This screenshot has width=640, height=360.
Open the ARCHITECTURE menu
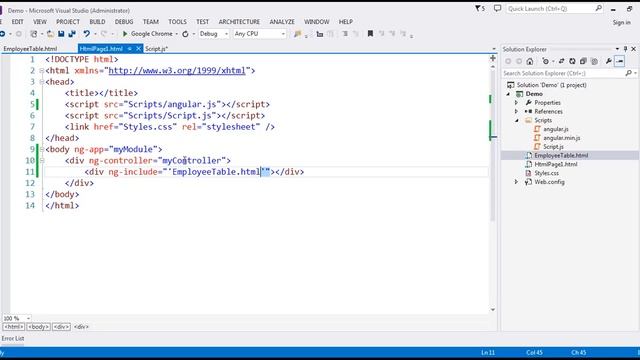239,22
